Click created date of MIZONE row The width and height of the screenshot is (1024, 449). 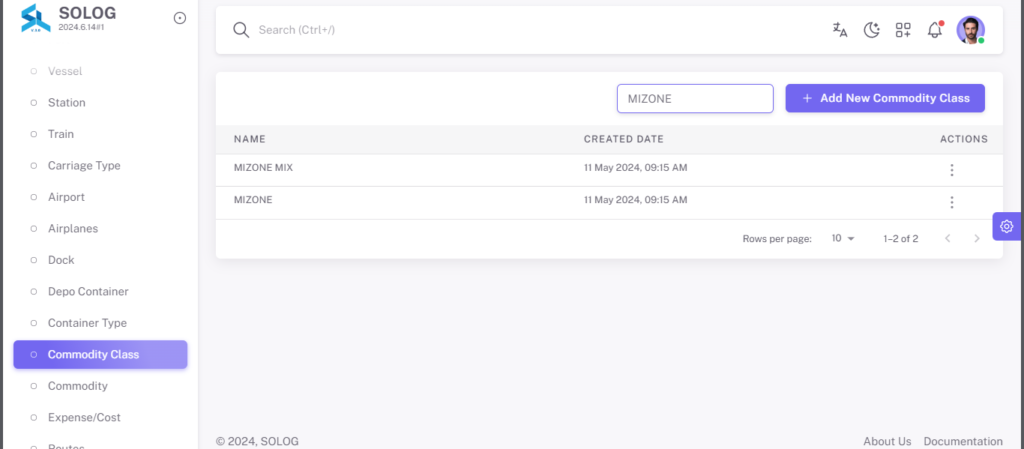coord(635,200)
